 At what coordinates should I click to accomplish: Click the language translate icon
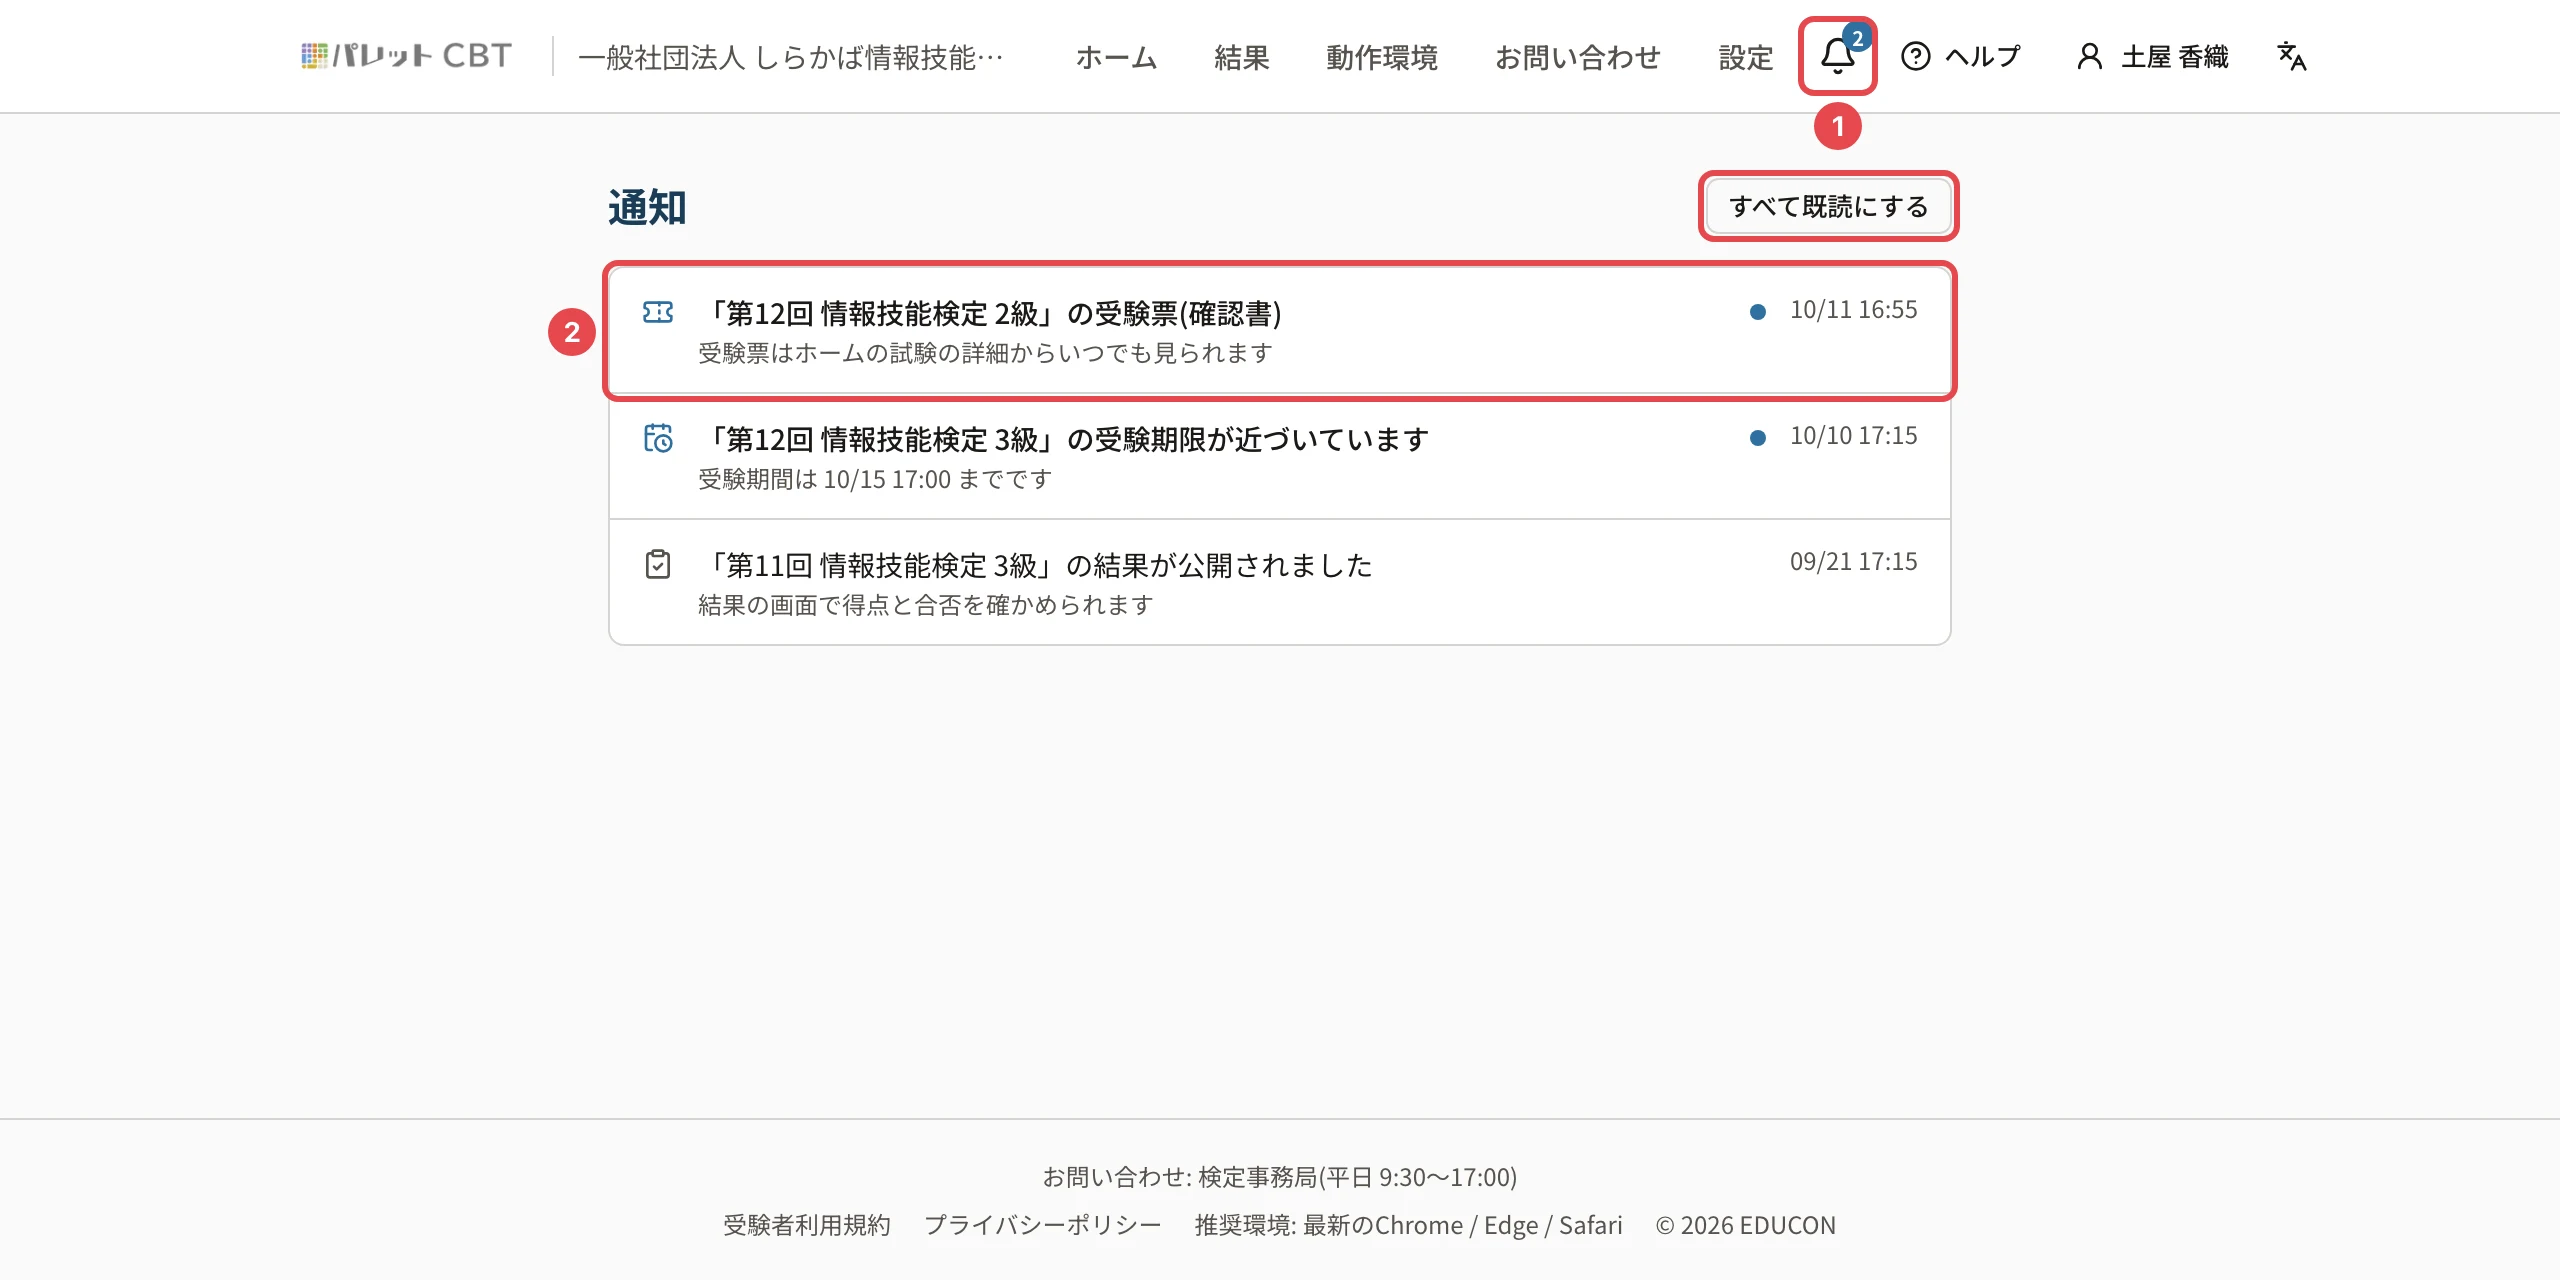pyautogui.click(x=2291, y=56)
